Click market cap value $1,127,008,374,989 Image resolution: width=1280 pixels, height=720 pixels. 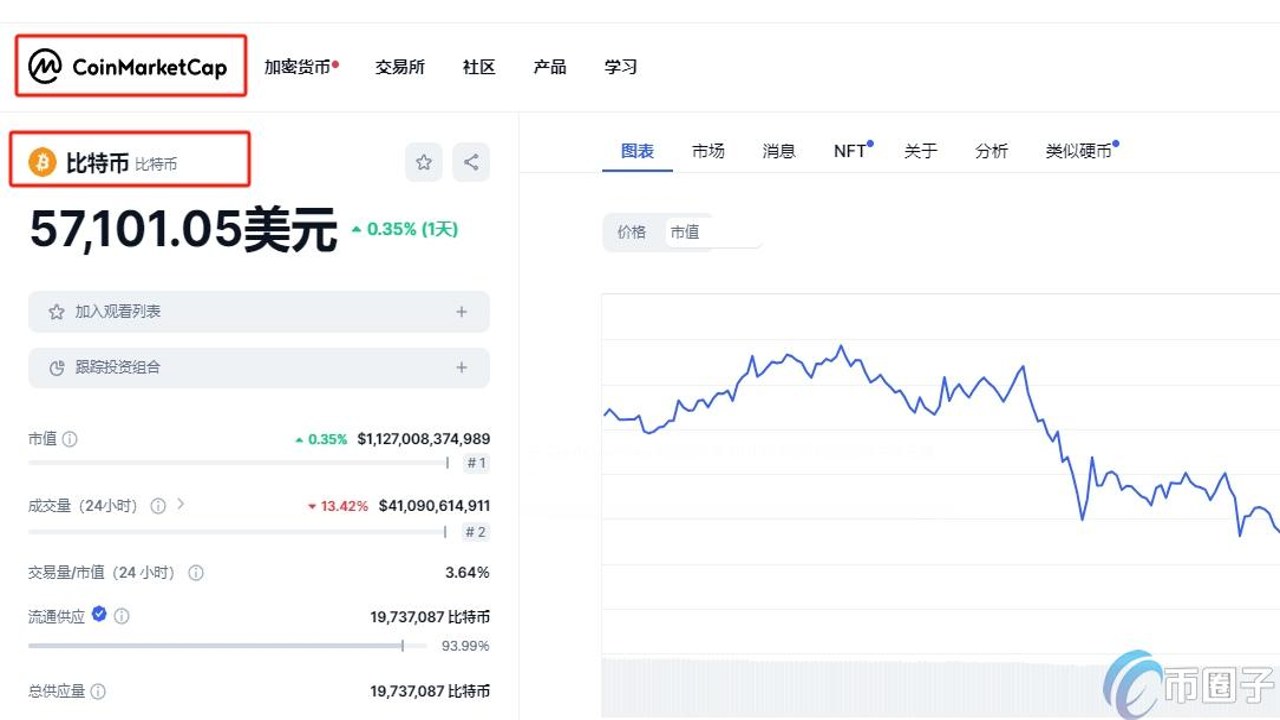pos(424,439)
